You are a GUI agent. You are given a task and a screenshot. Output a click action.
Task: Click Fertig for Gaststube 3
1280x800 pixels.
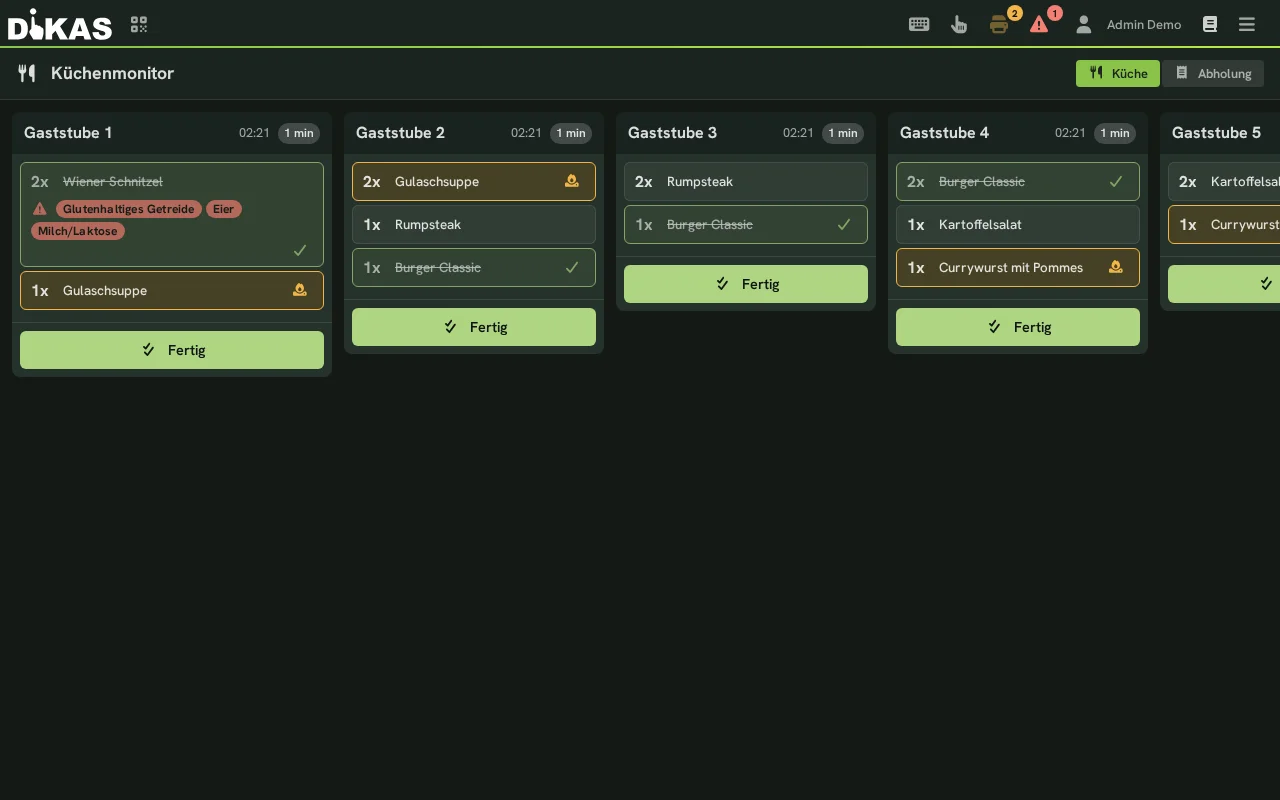pyautogui.click(x=746, y=284)
